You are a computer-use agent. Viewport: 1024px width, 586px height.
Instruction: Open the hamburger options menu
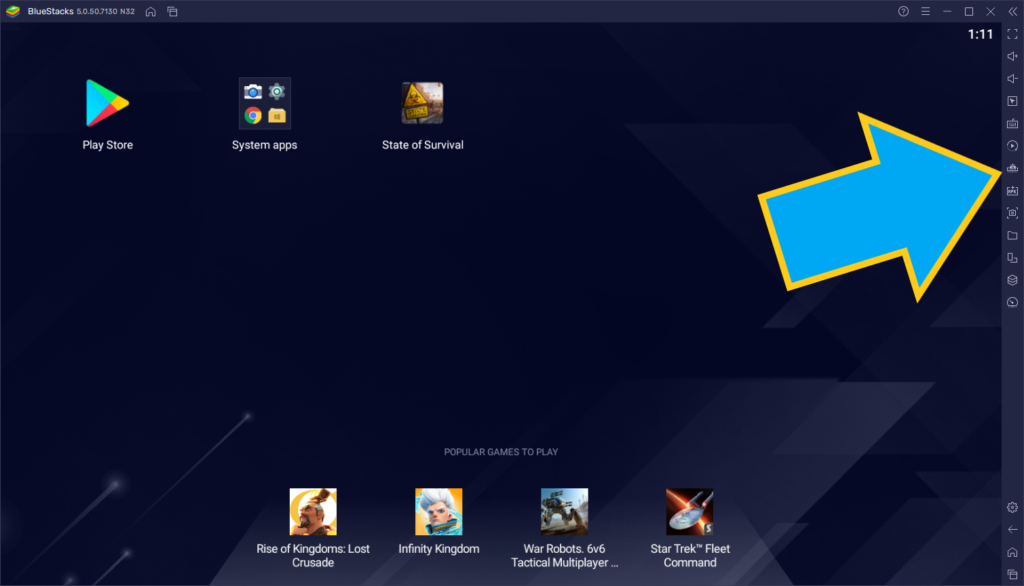(928, 11)
